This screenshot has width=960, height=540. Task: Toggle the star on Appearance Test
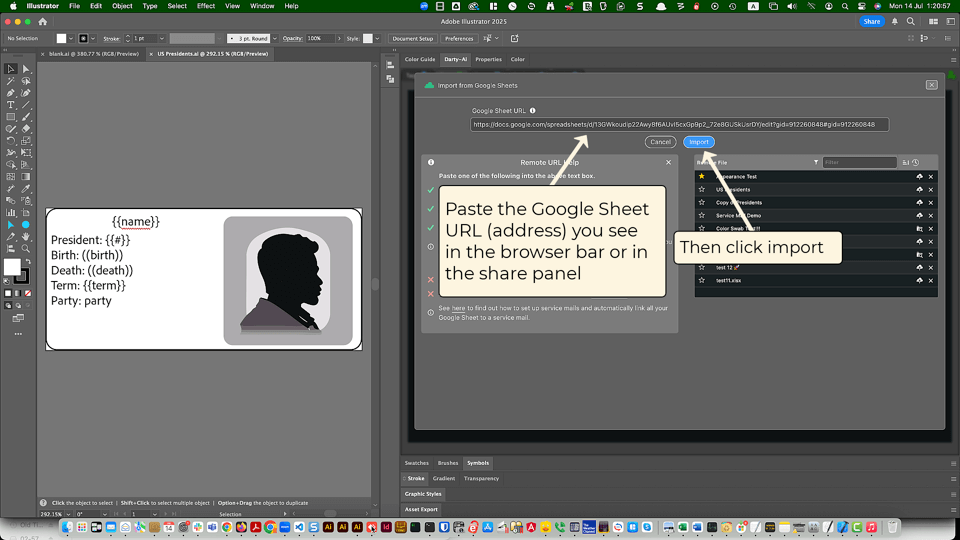702,176
